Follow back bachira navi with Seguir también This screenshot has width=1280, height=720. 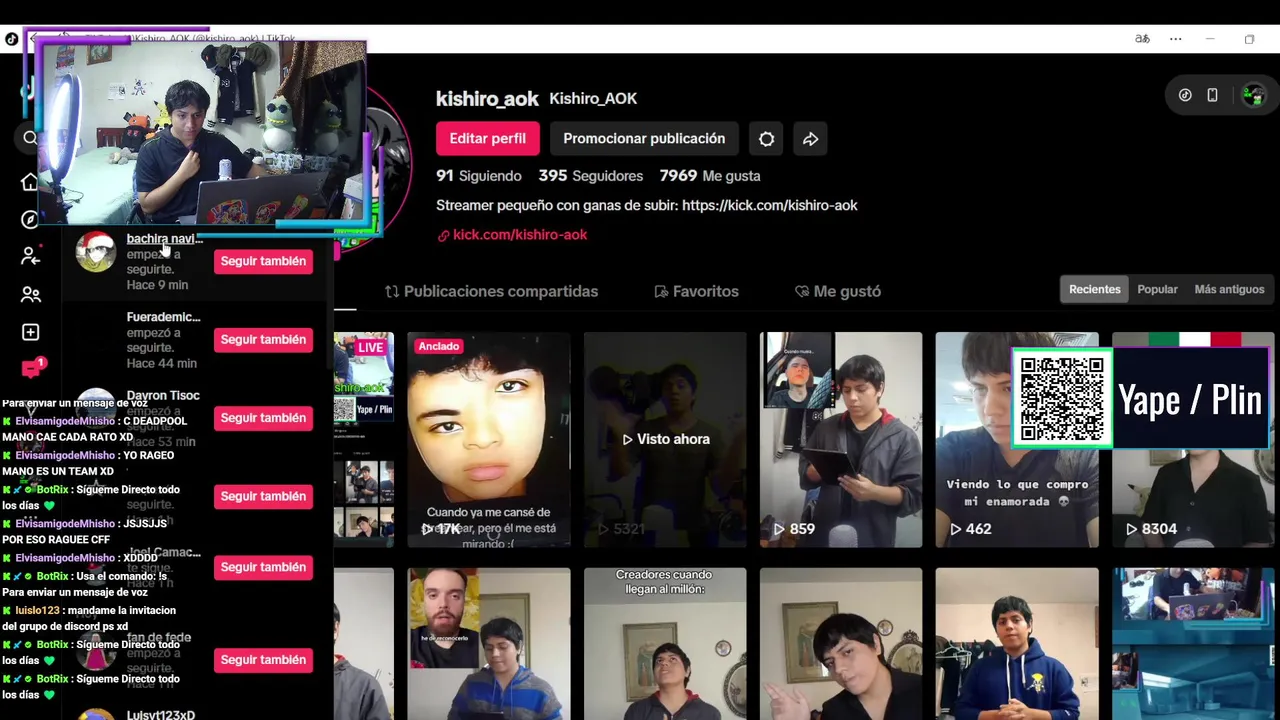(x=263, y=261)
